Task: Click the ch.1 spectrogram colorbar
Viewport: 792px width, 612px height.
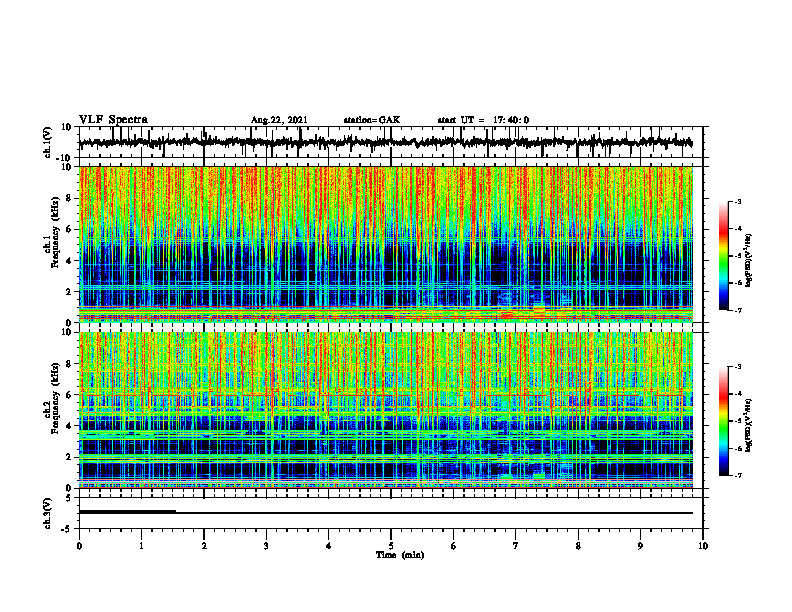Action: [x=723, y=256]
